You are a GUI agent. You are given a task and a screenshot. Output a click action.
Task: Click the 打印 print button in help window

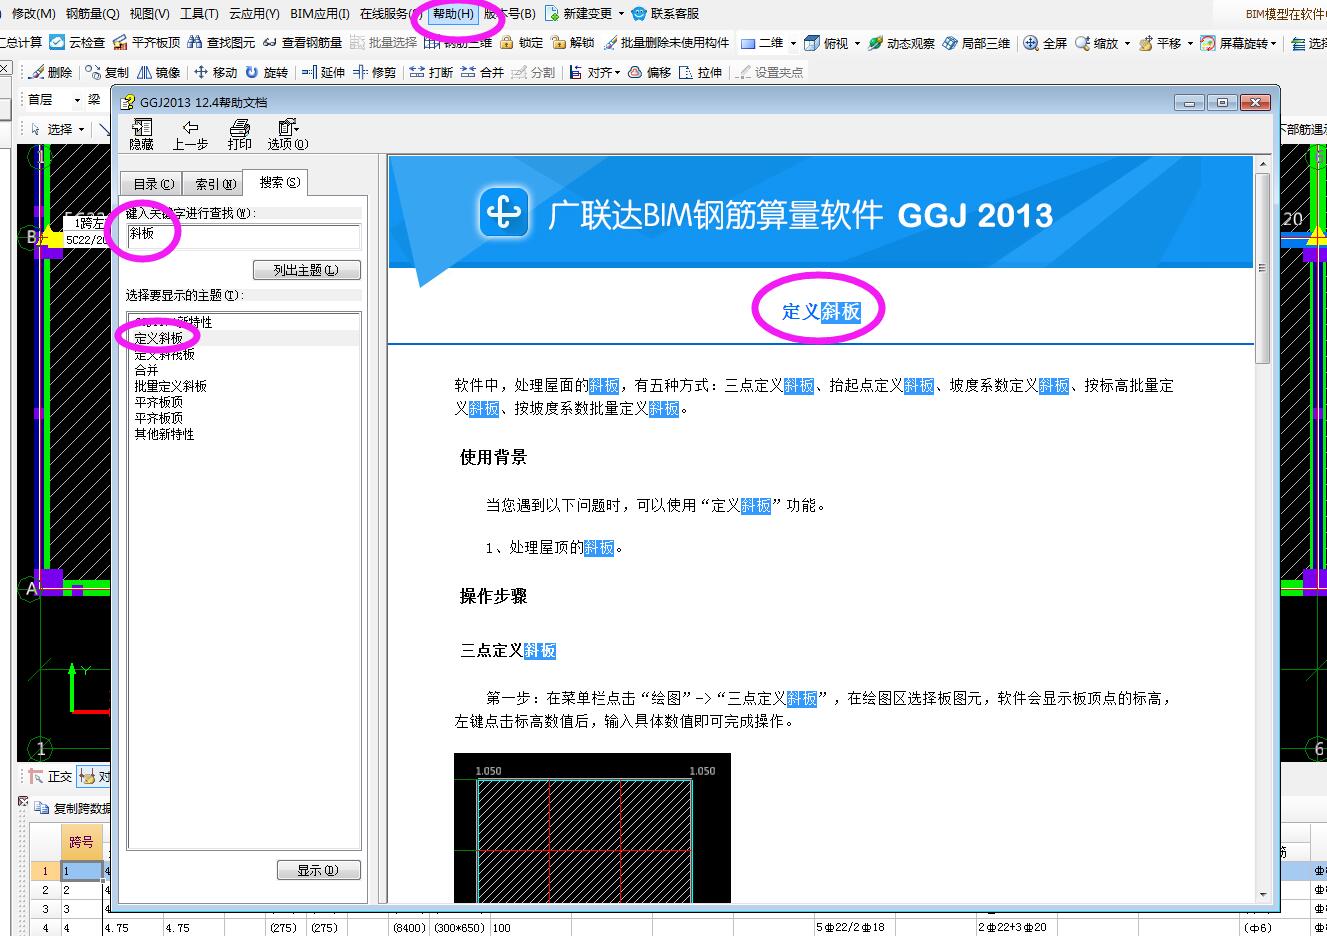tap(239, 134)
